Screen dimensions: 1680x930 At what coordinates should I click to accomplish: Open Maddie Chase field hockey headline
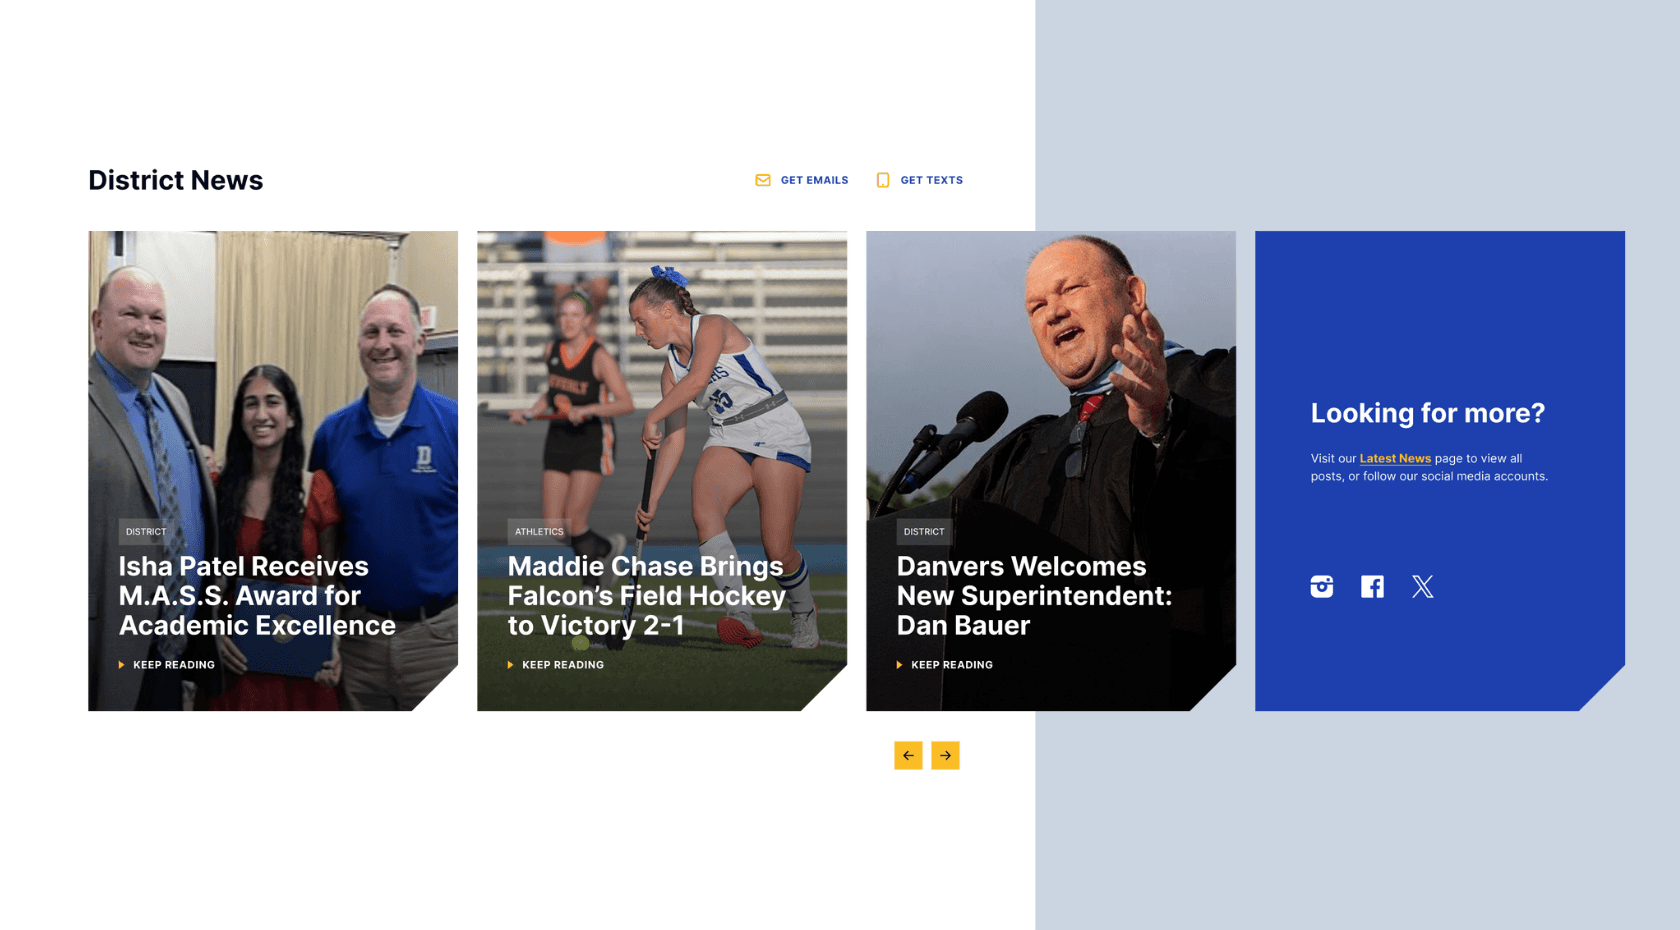point(647,596)
